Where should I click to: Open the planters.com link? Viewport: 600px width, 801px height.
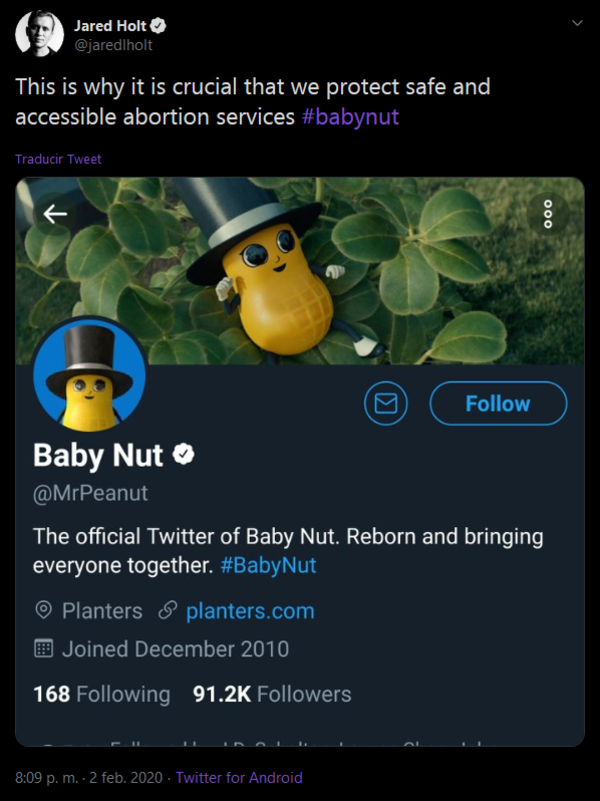(250, 610)
